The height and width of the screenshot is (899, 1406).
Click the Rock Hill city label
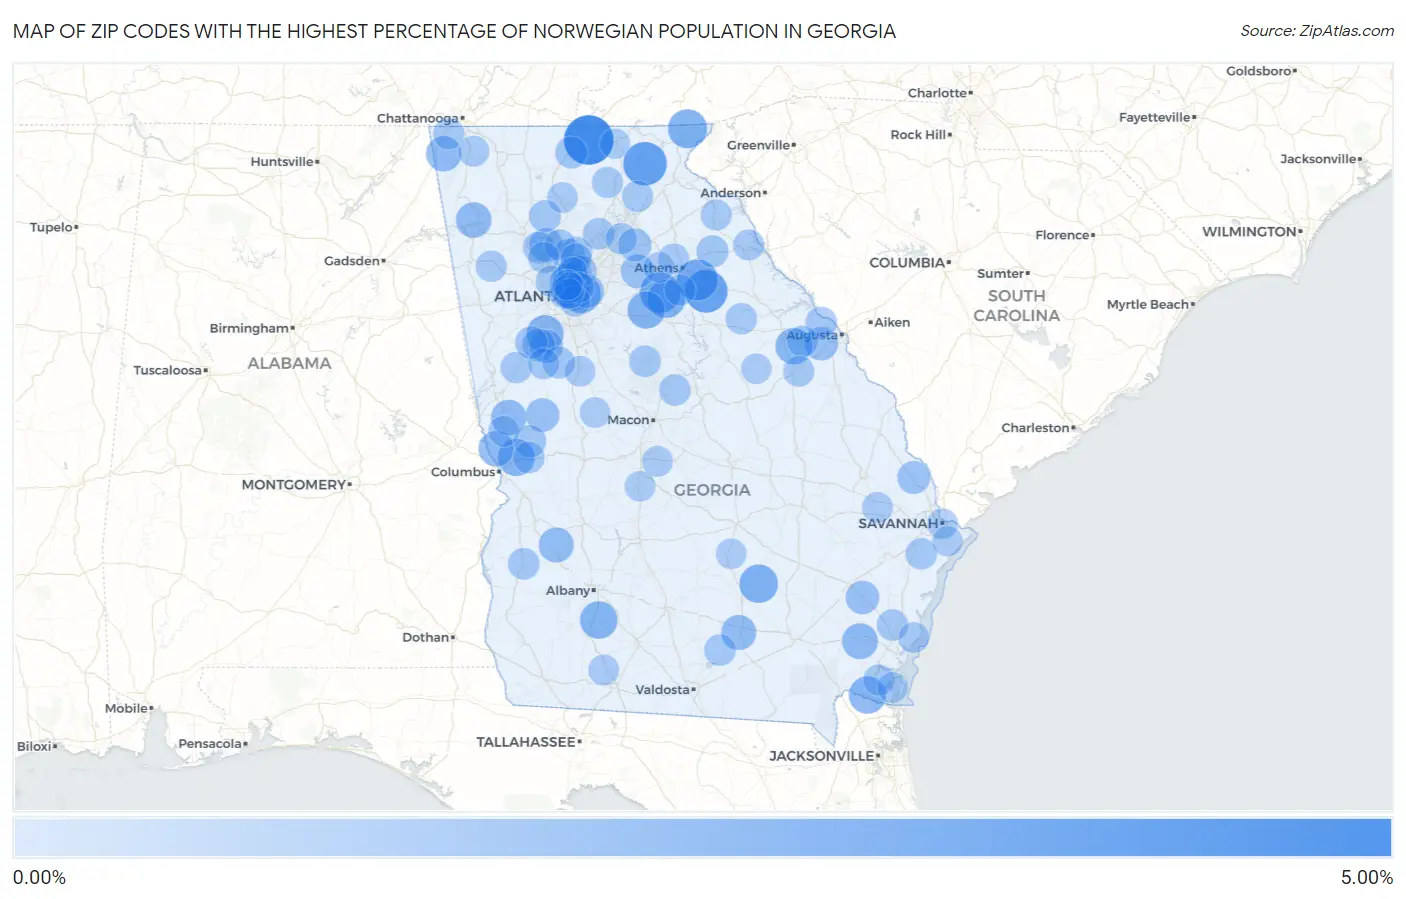tap(918, 134)
